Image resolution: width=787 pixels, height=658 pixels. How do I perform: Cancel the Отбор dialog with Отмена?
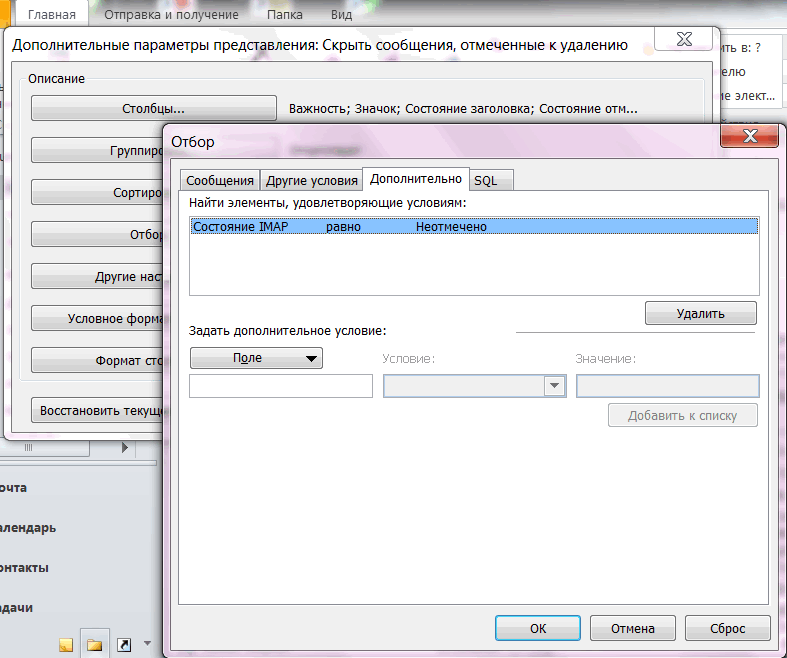(x=632, y=628)
